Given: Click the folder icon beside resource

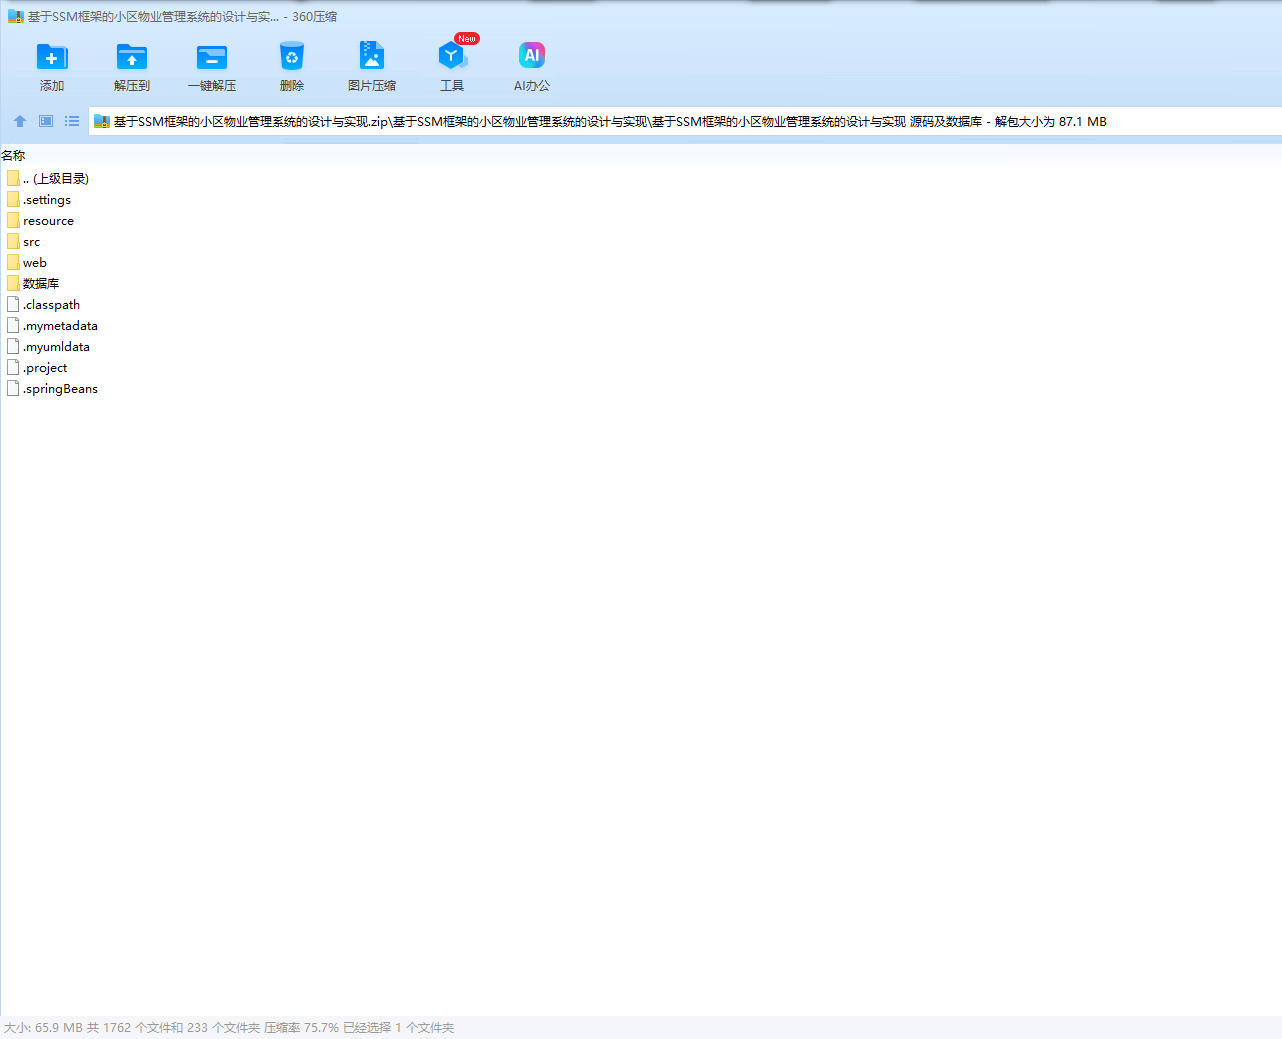Looking at the screenshot, I should (13, 220).
